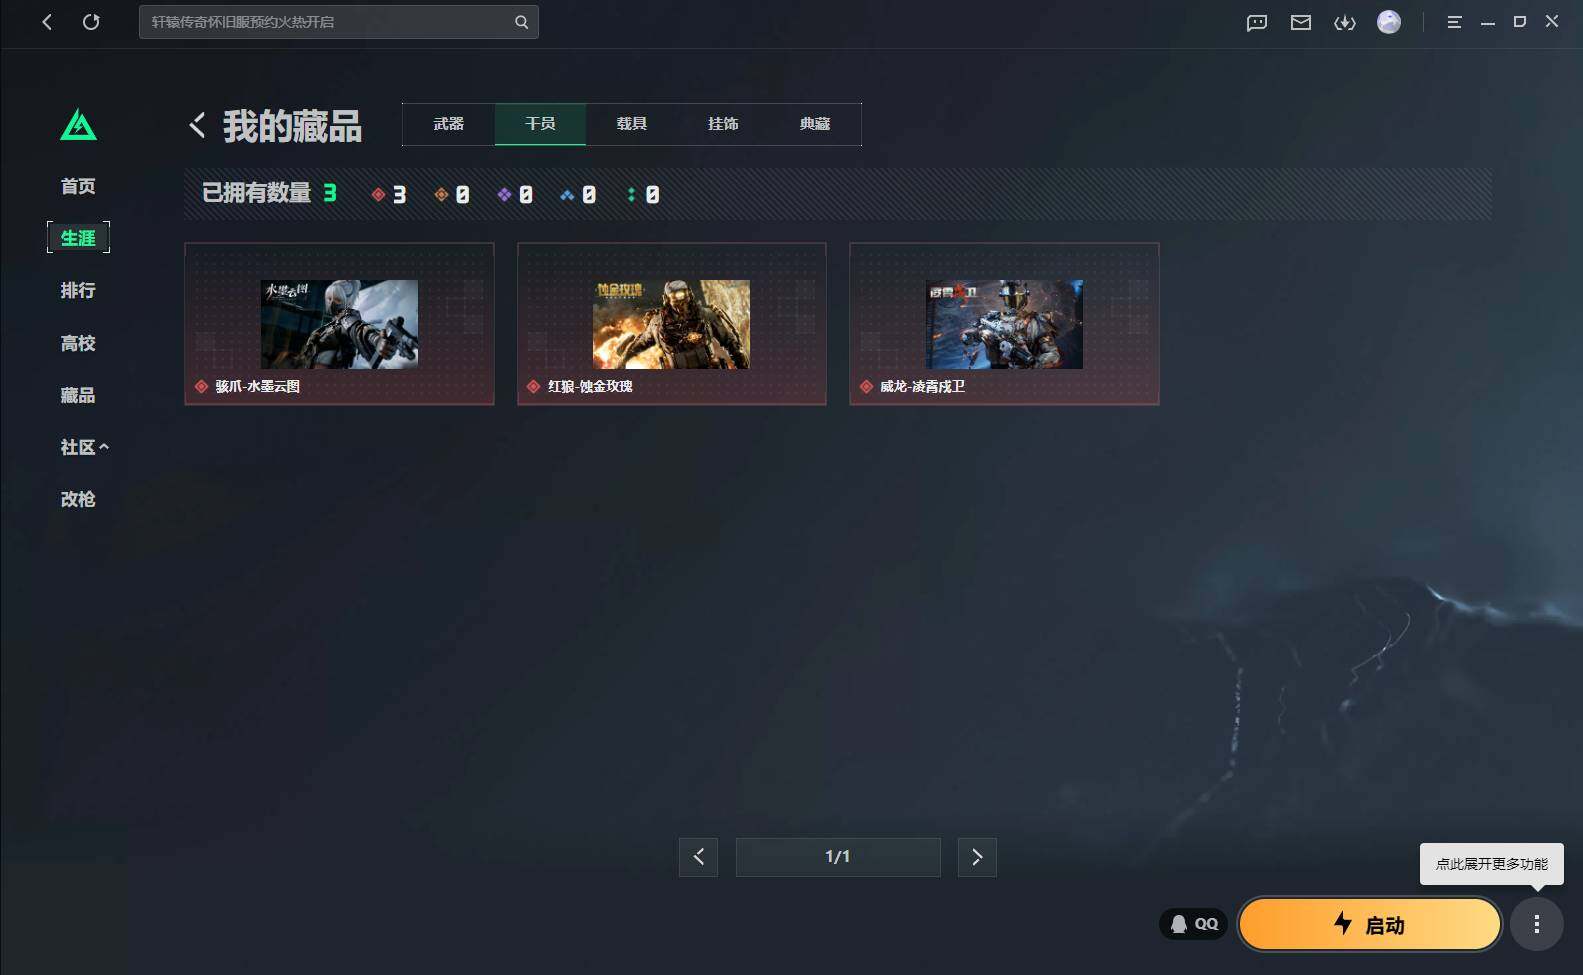Viewport: 1583px width, 975px height.
Task: Open the user avatar profile
Action: click(x=1389, y=22)
